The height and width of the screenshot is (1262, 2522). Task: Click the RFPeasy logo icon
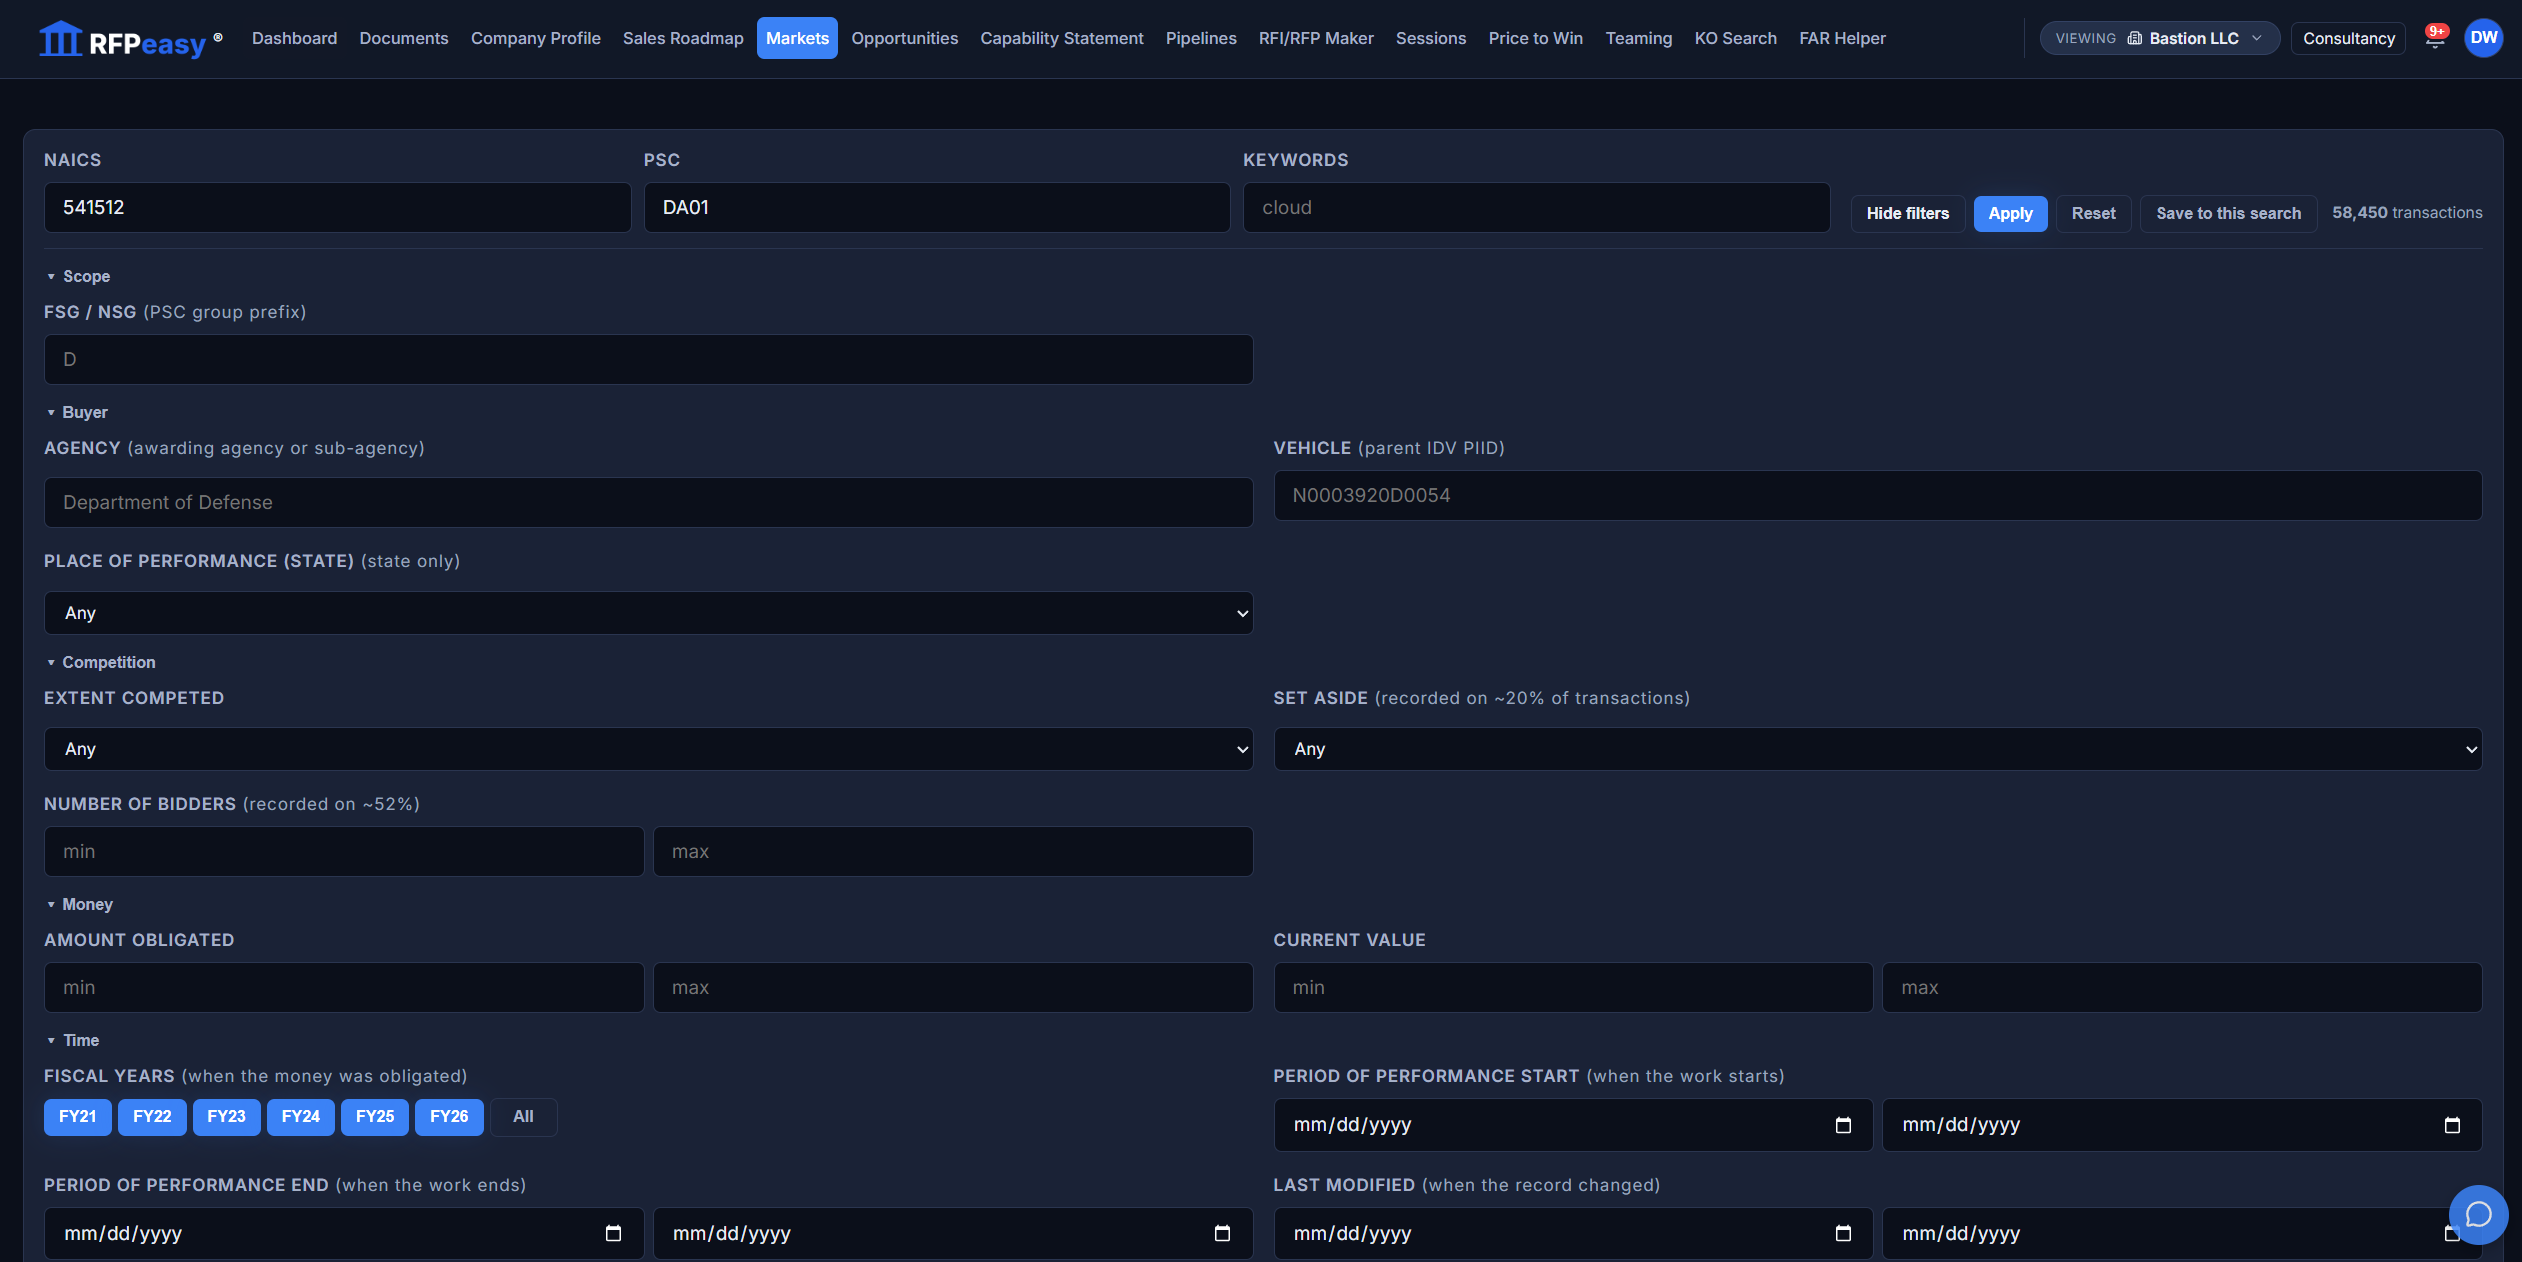tap(60, 39)
